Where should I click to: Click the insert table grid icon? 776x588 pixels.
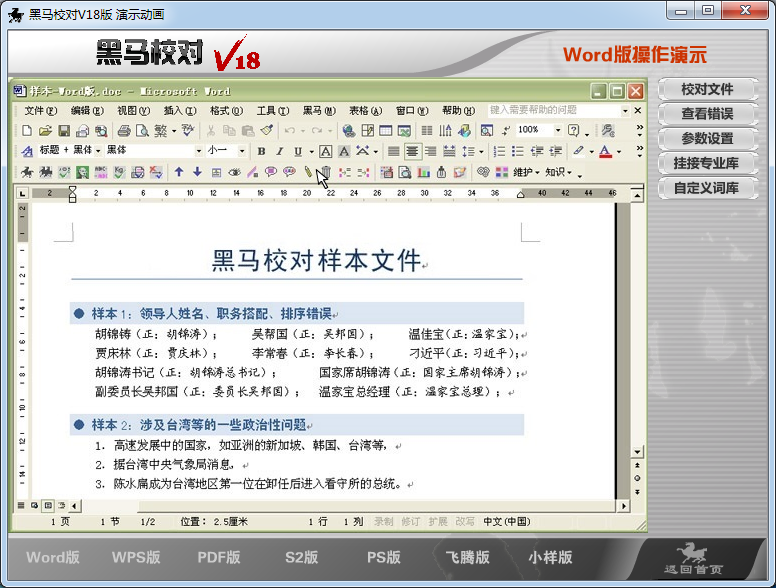[386, 130]
